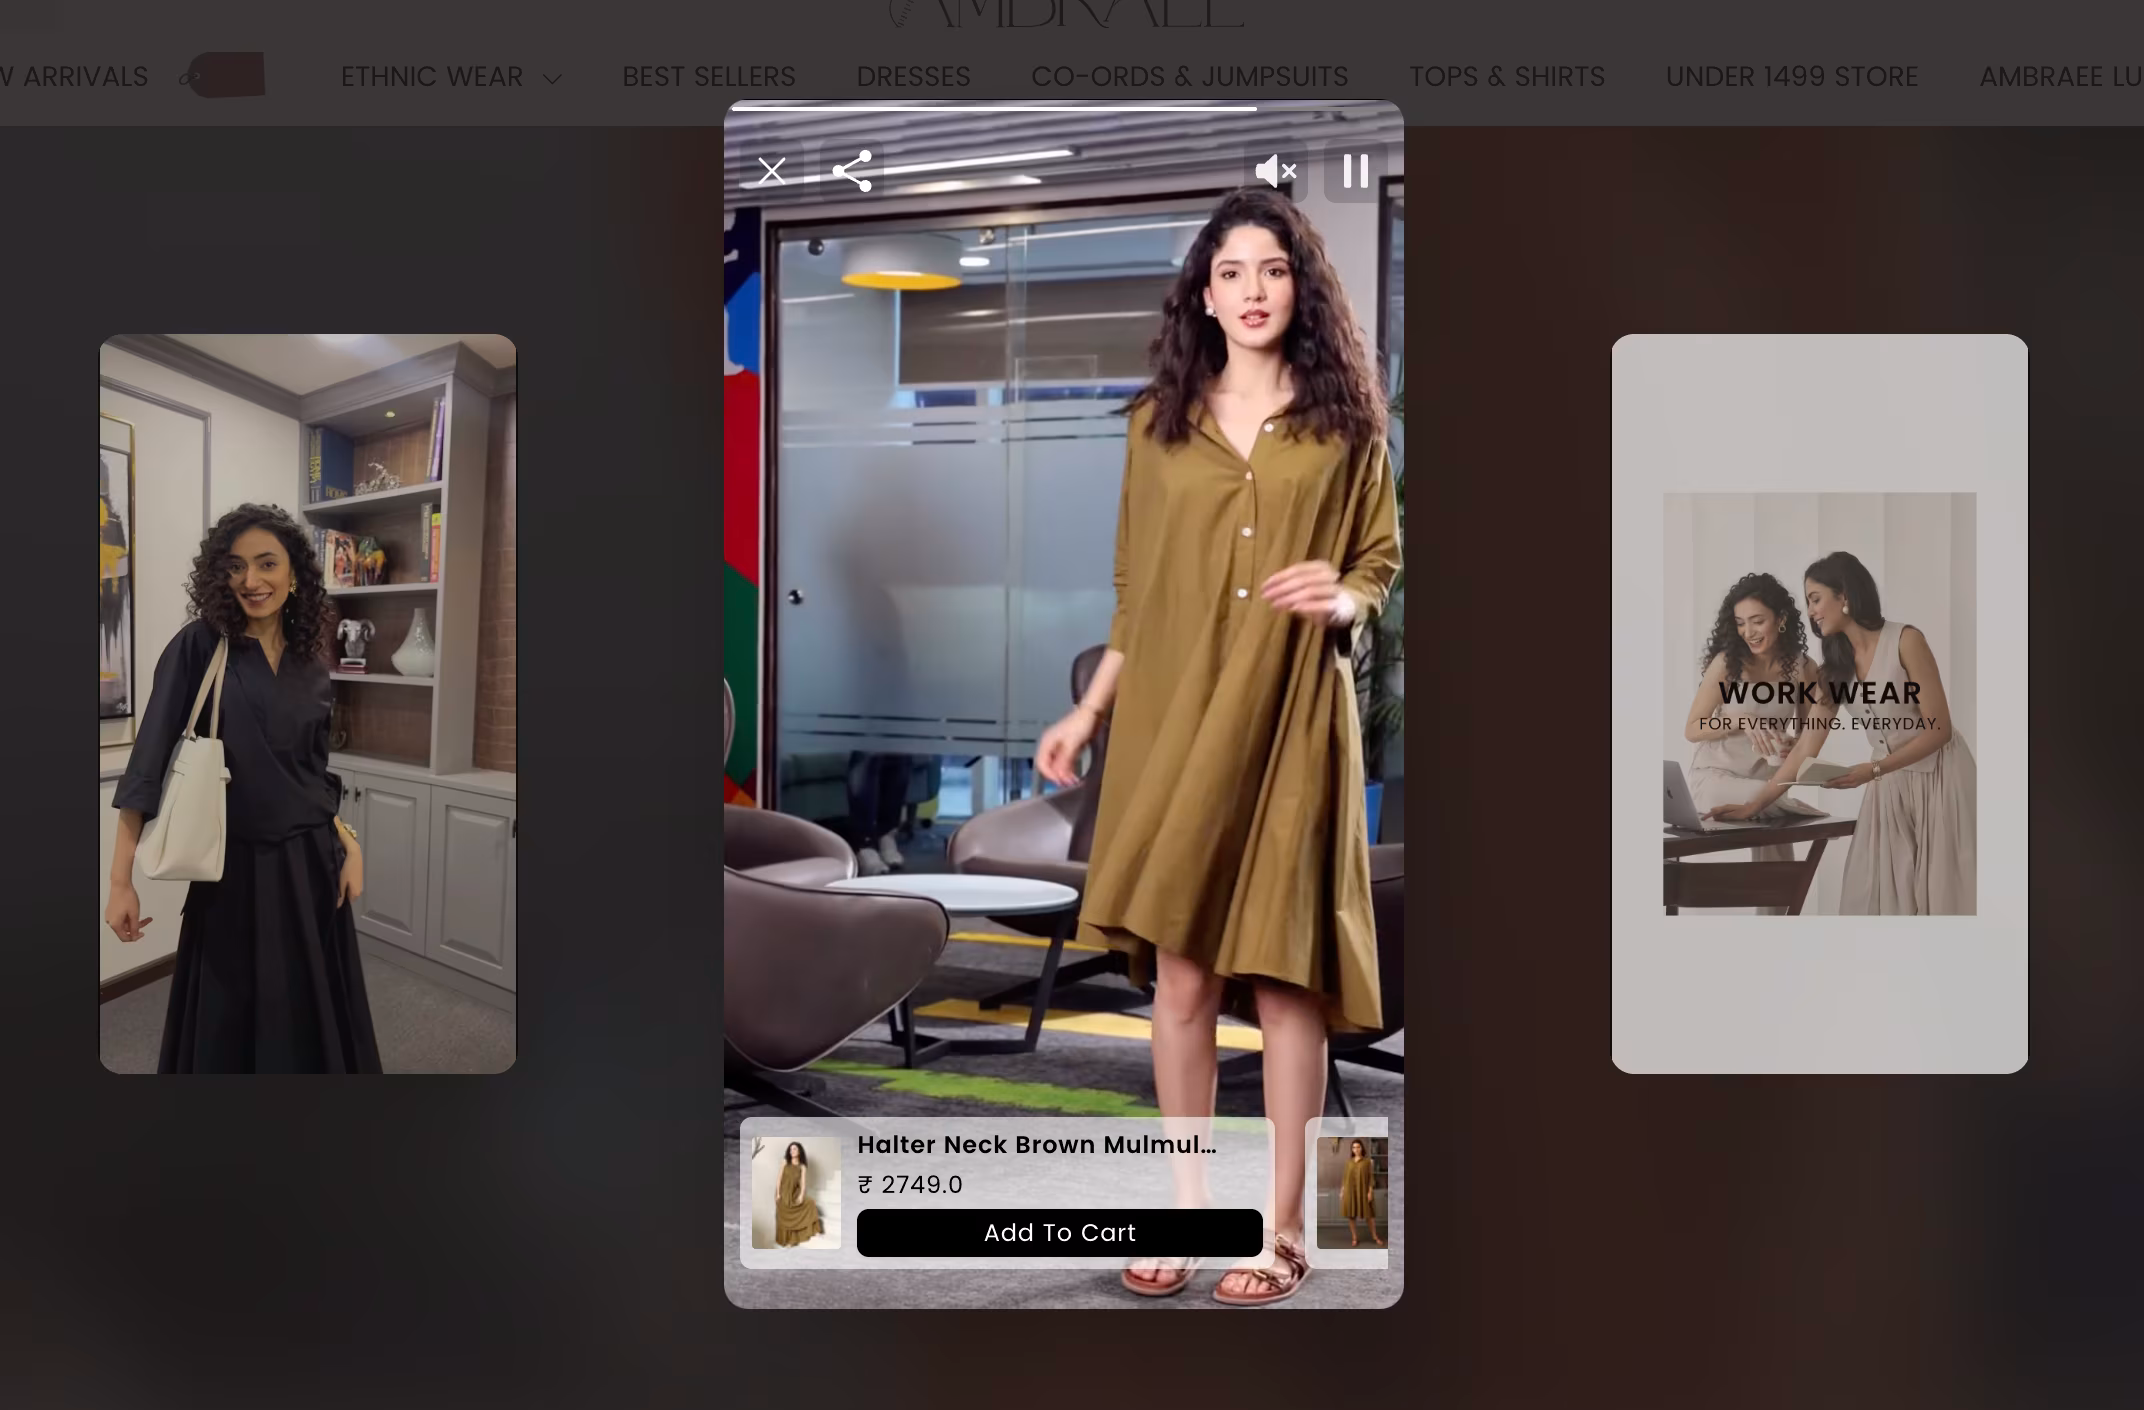Click the Add To Cart button
The width and height of the screenshot is (2144, 1410).
[1060, 1233]
